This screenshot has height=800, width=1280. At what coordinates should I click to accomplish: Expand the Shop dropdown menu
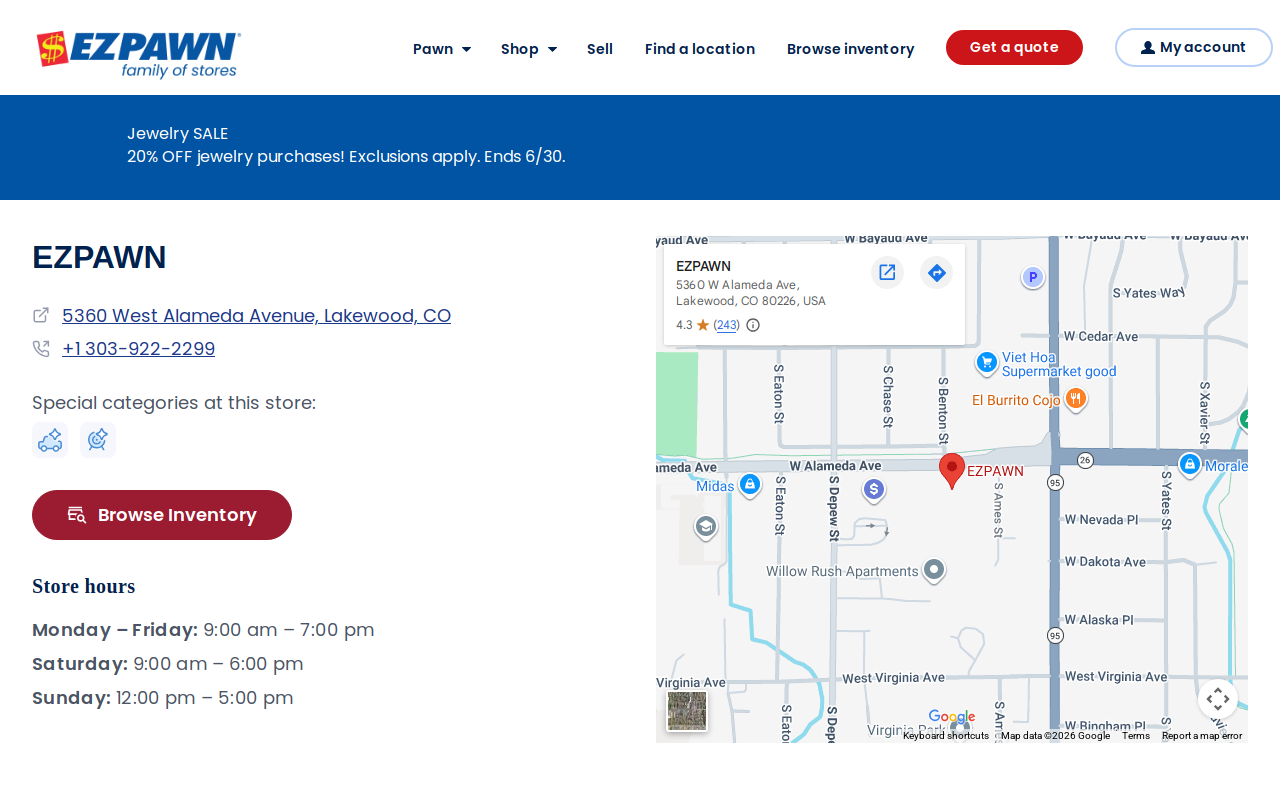(529, 49)
